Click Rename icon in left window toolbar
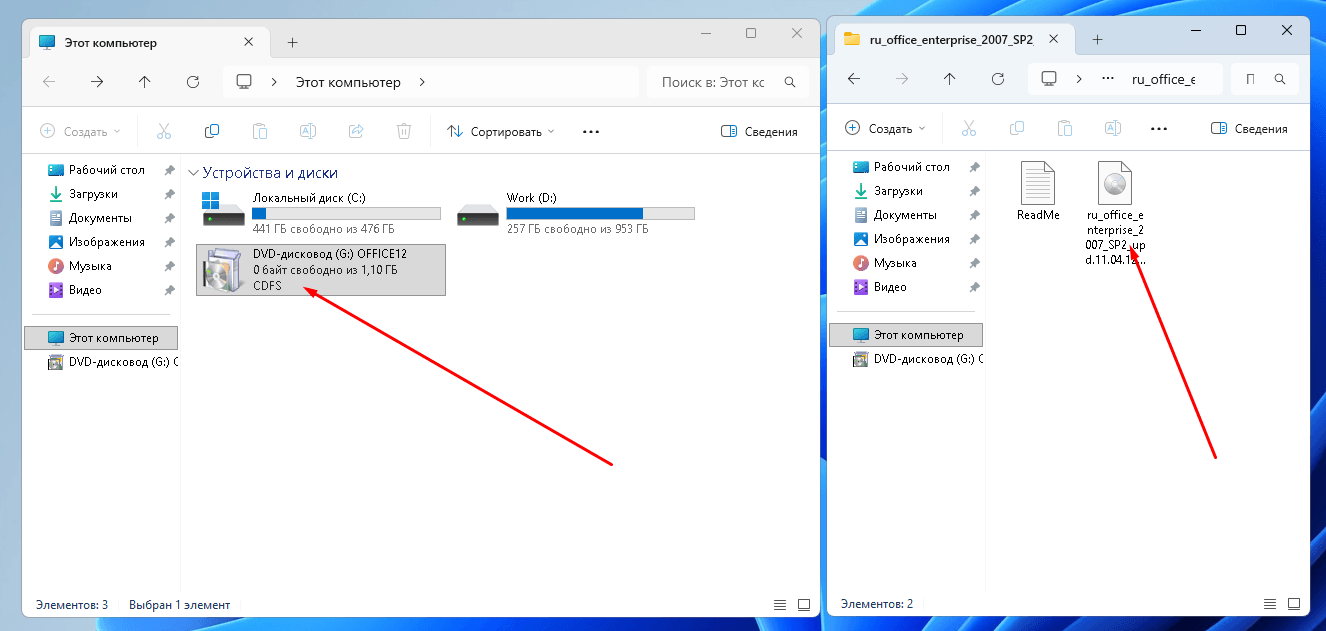Screen dimensions: 1326x631 [308, 131]
